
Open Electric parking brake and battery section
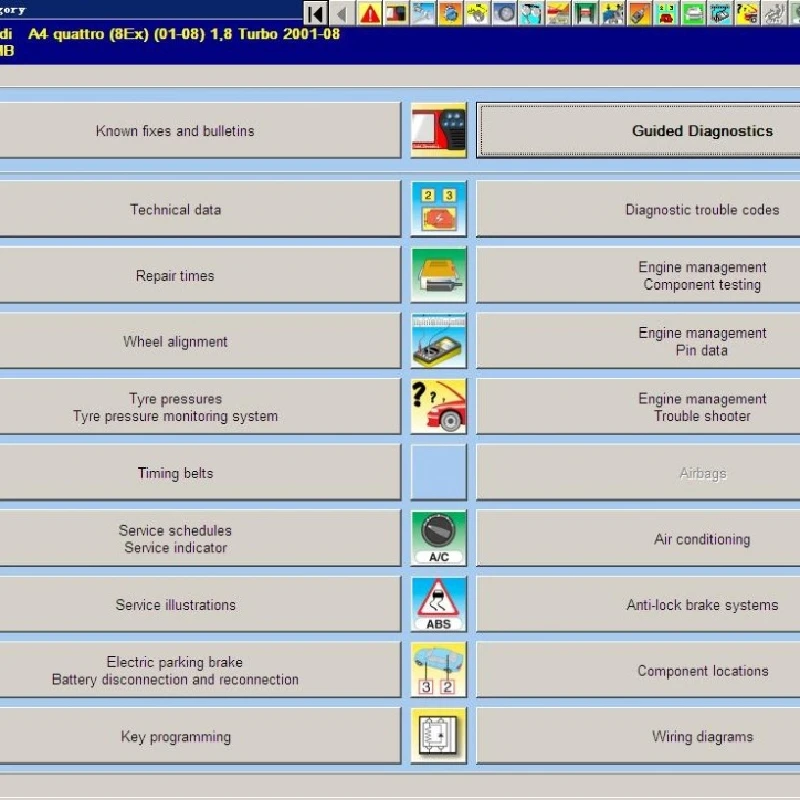click(200, 670)
